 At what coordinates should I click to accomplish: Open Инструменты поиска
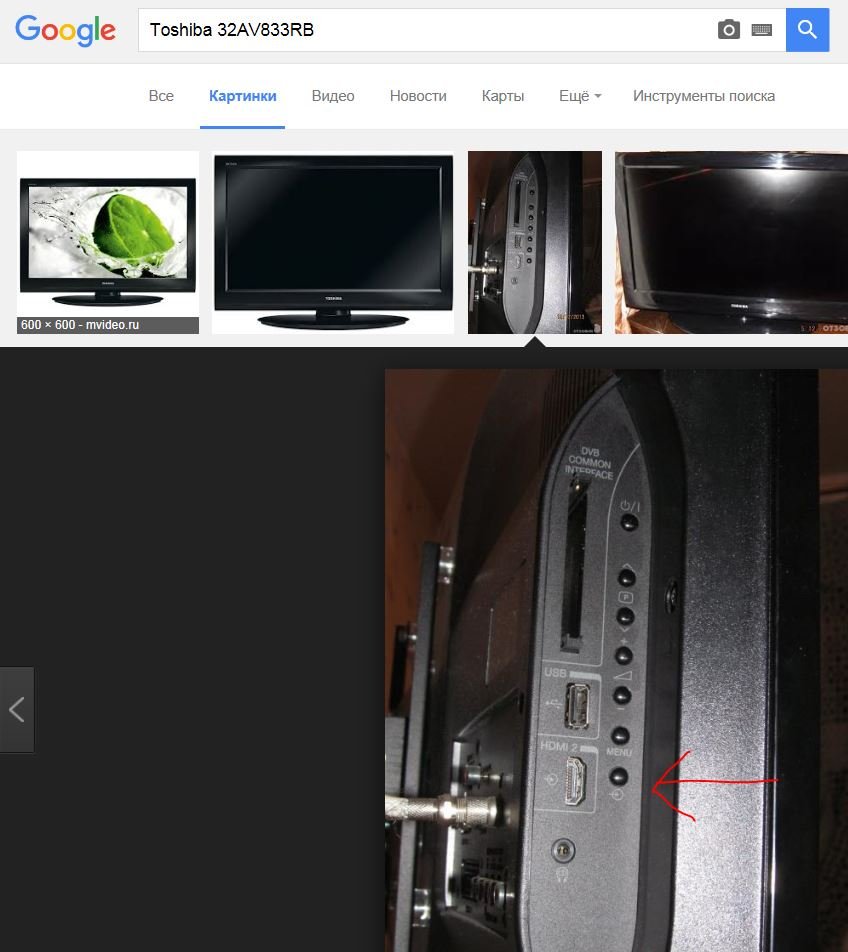[704, 96]
